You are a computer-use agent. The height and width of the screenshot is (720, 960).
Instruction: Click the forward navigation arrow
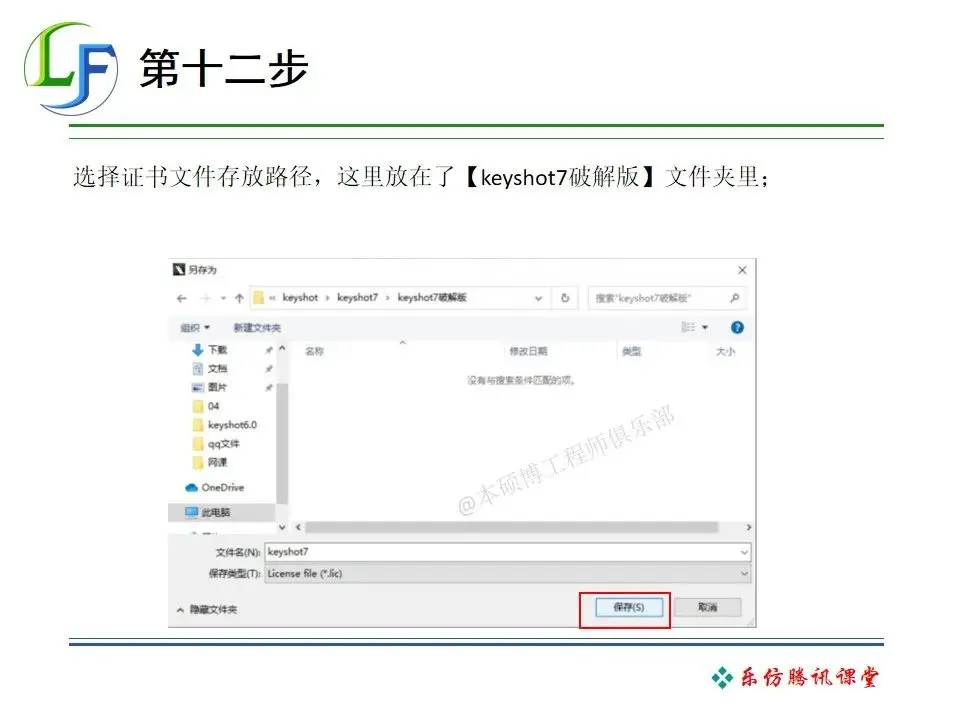pos(206,298)
